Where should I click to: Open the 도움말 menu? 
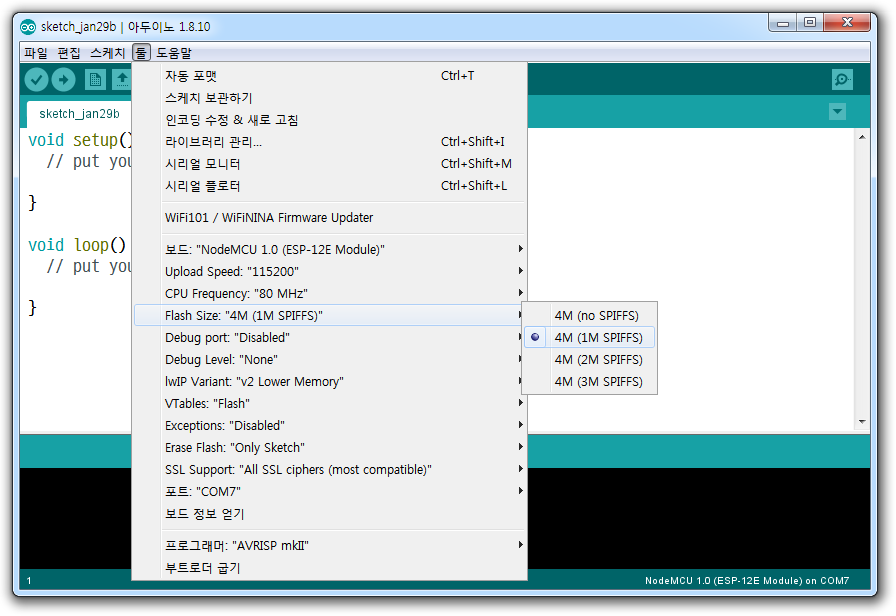[x=174, y=53]
